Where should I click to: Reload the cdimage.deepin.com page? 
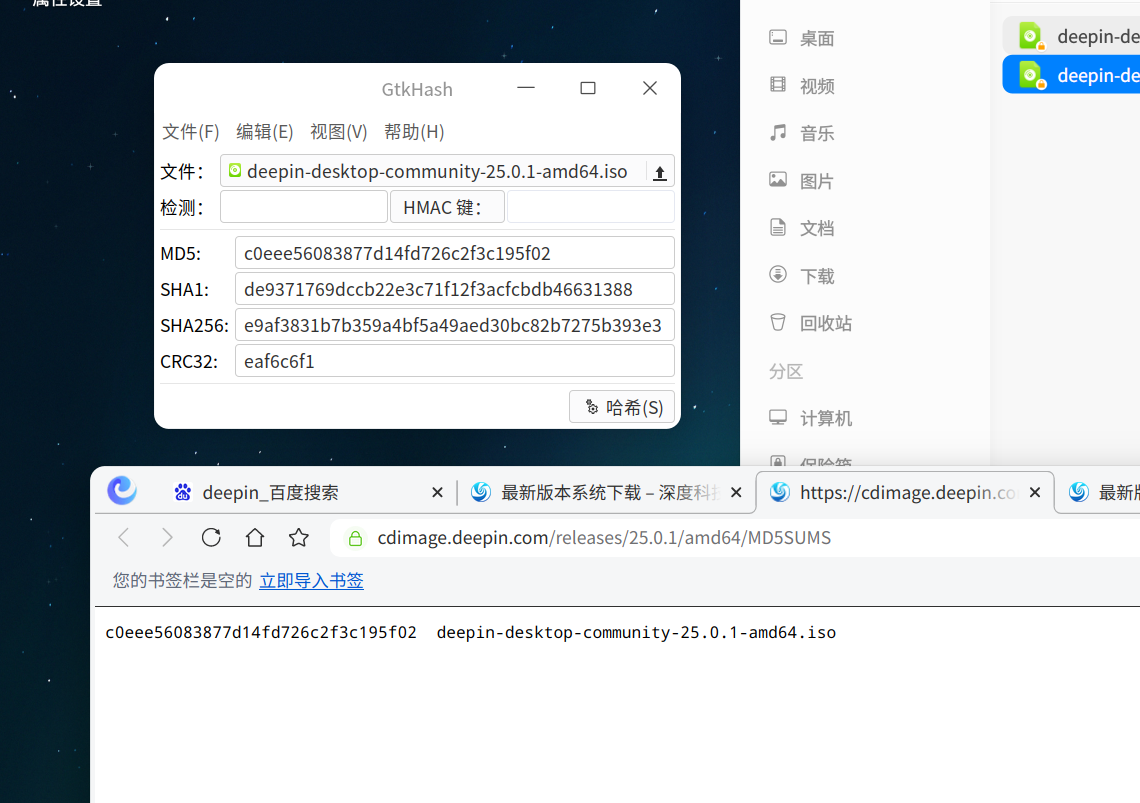point(211,538)
